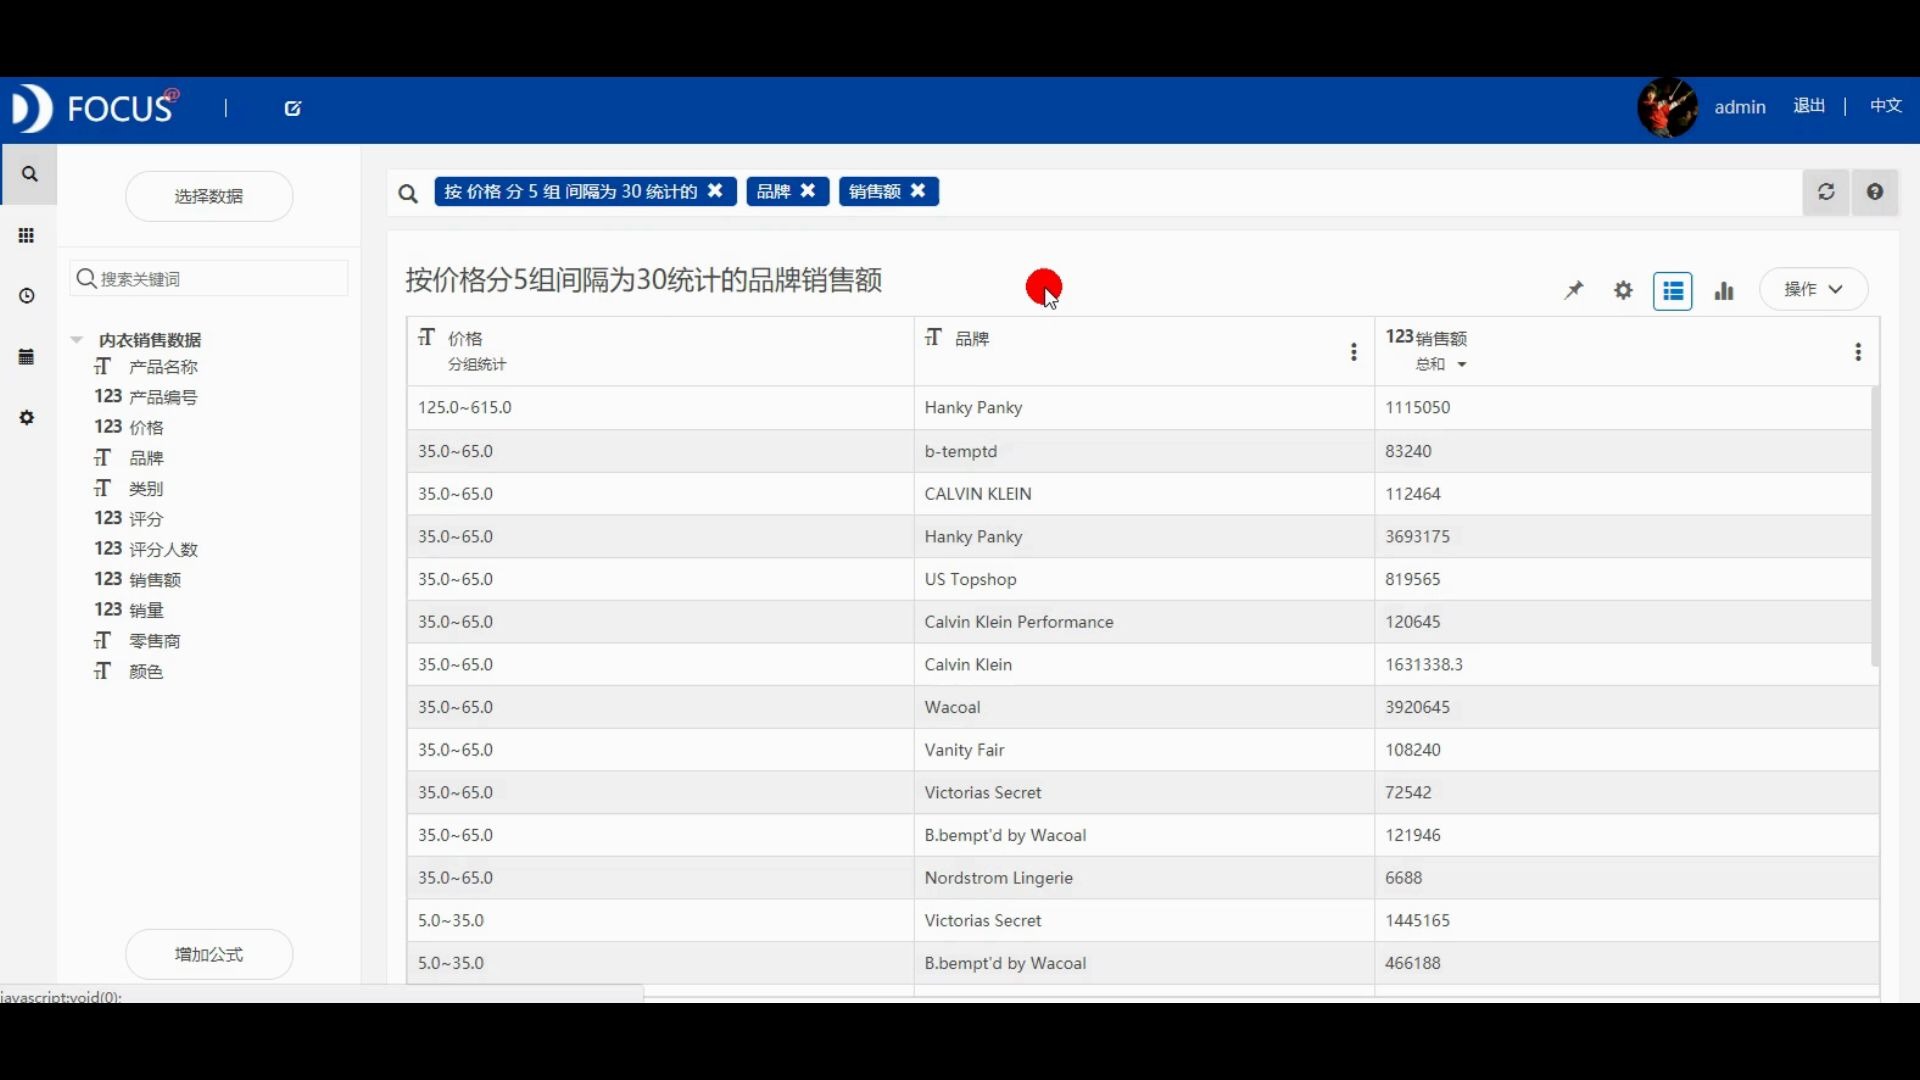Screen dimensions: 1920x1080
Task: Remove the 品牌 search tag
Action: 808,191
